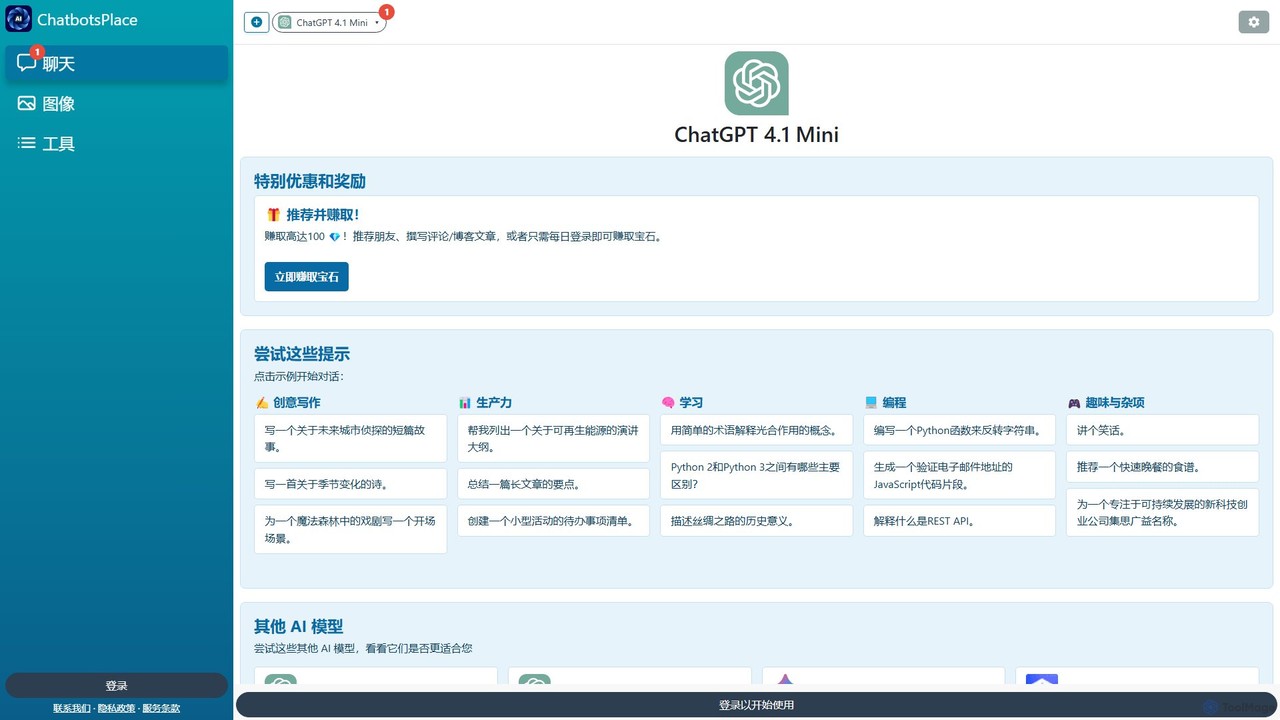Select prompt 用简单的术语解释光合作用的概念
The height and width of the screenshot is (720, 1280).
tap(756, 430)
